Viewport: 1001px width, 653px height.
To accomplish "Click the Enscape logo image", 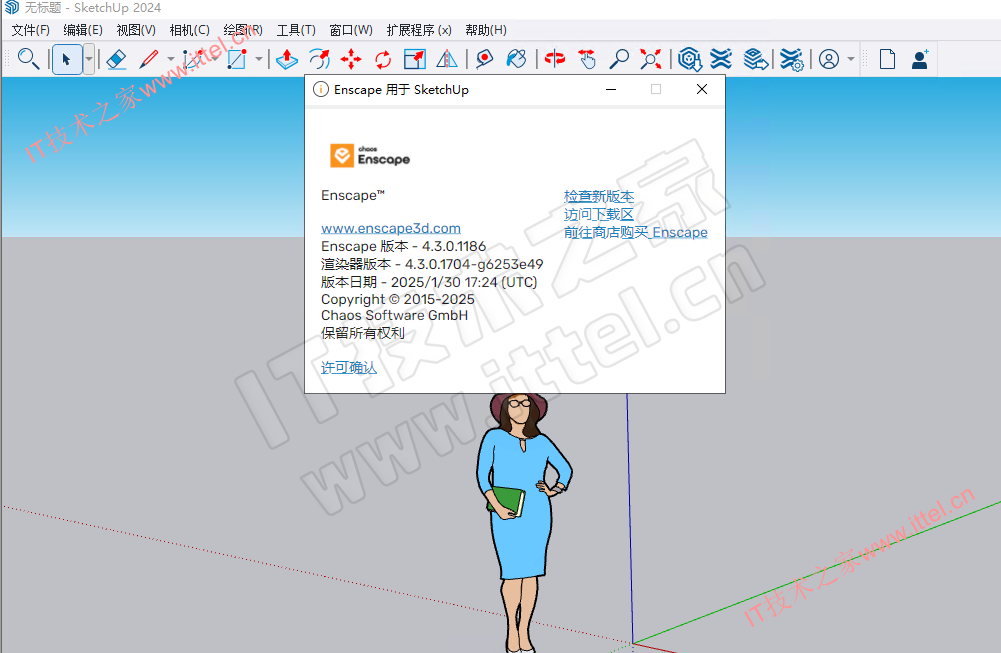I will (x=370, y=156).
